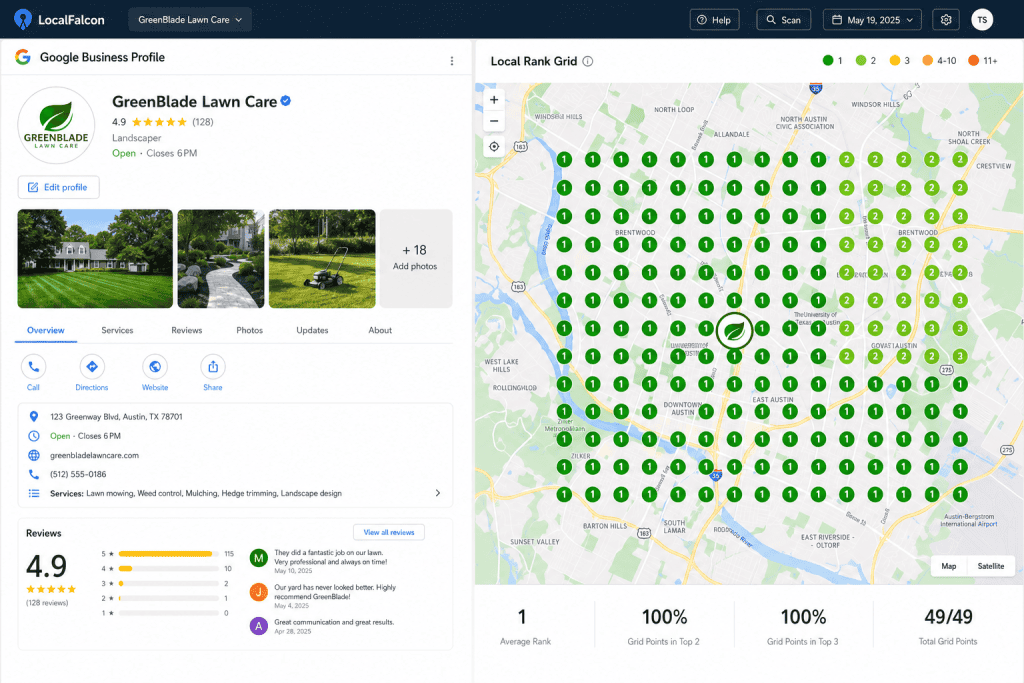The height and width of the screenshot is (683, 1024).
Task: Open the house lawn photo
Action: point(95,259)
